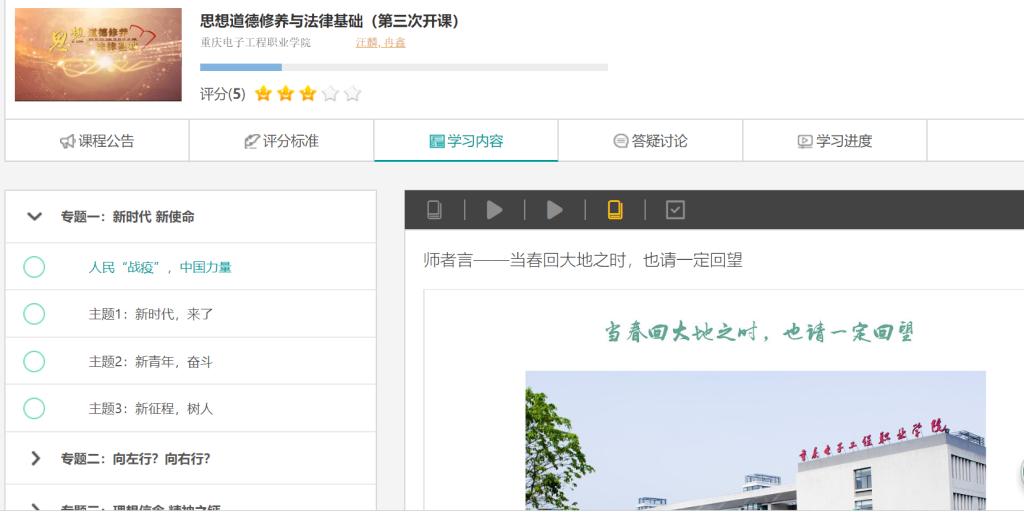Click the first play icon in the dark toolbar

[x=494, y=210]
